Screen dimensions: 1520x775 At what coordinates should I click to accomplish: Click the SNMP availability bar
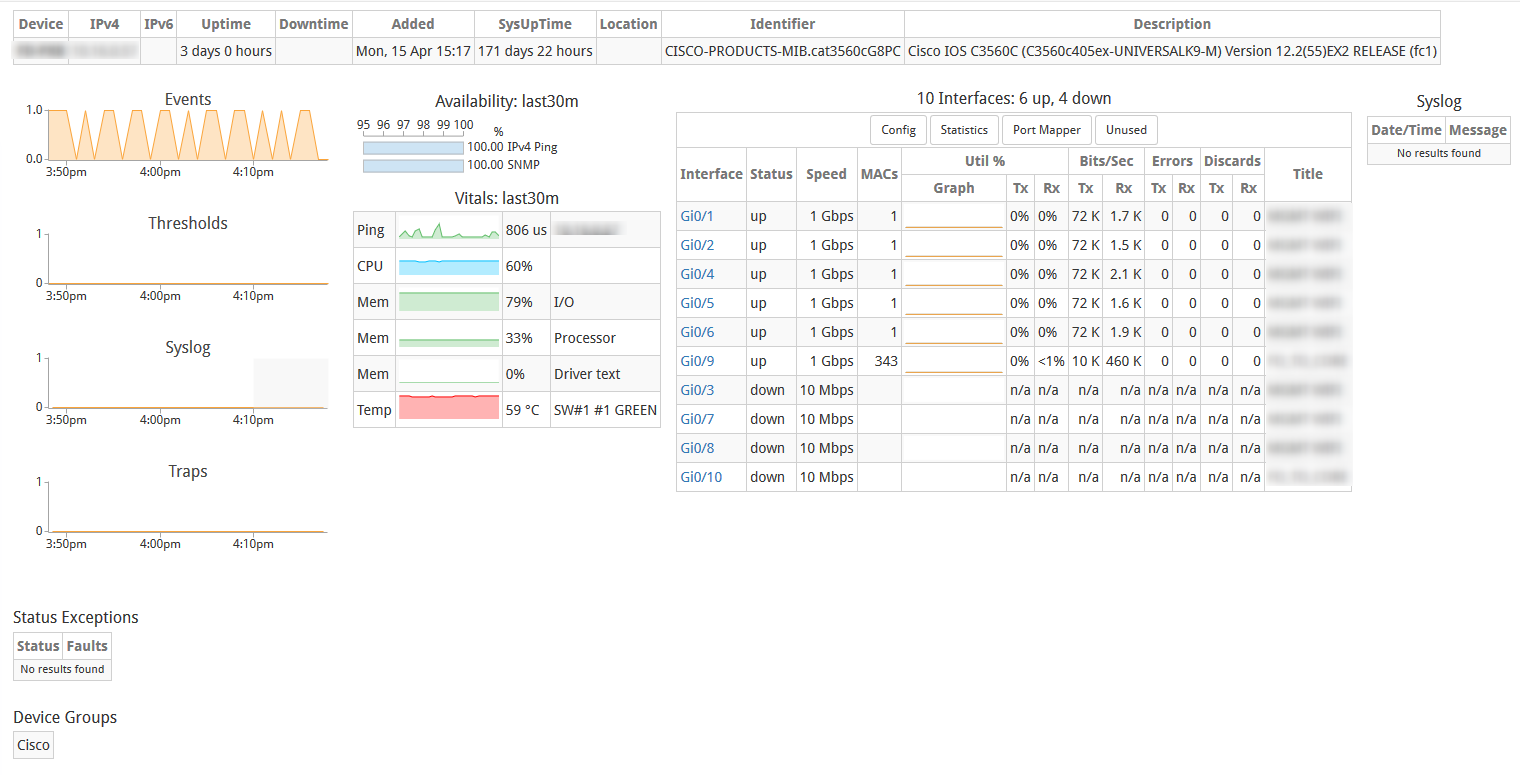(413, 166)
